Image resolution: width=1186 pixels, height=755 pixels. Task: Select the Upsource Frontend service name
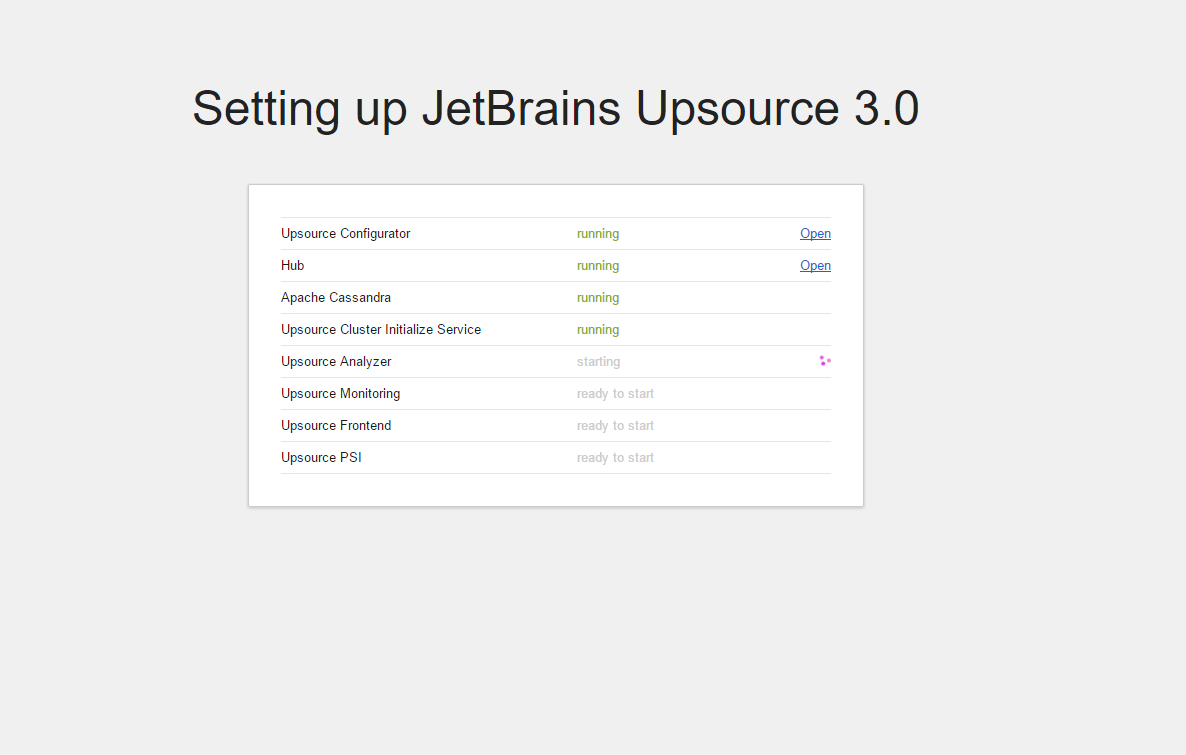click(x=336, y=425)
